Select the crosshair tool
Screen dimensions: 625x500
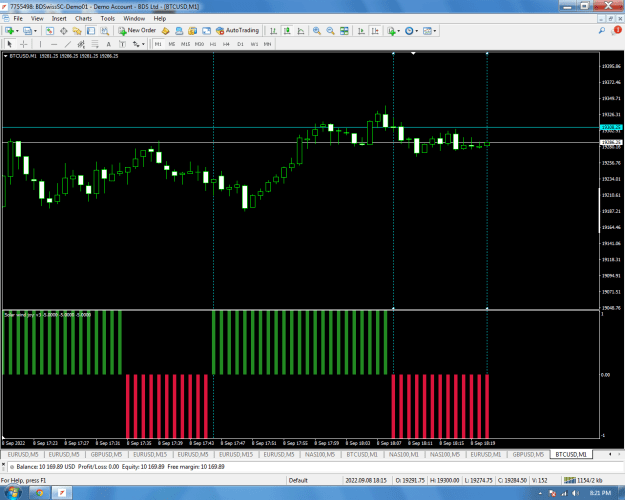click(24, 44)
